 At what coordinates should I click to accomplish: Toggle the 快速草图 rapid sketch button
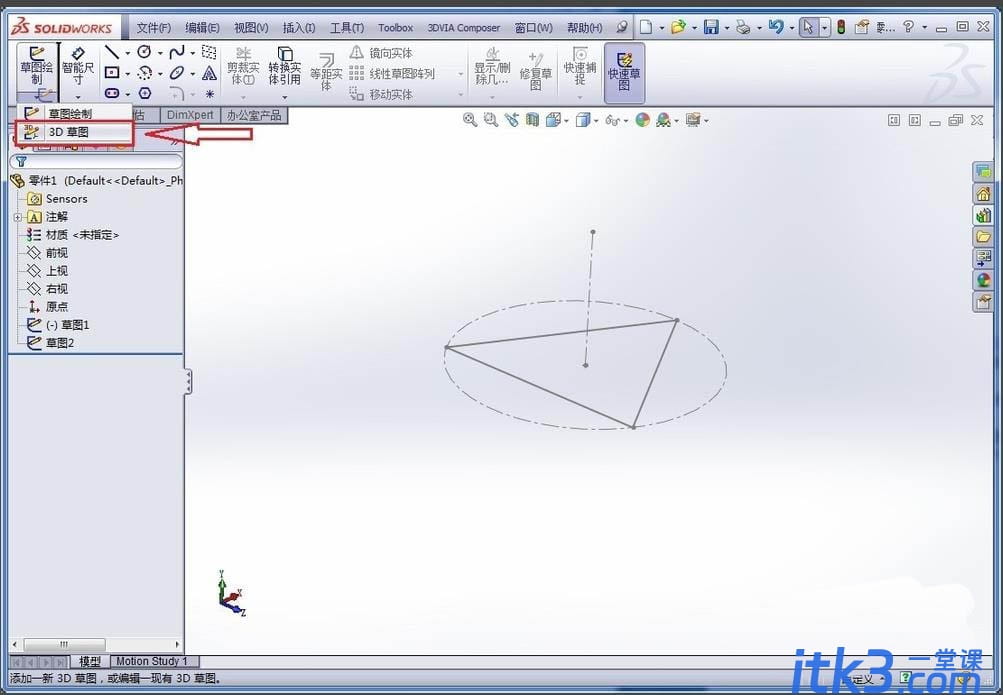624,72
